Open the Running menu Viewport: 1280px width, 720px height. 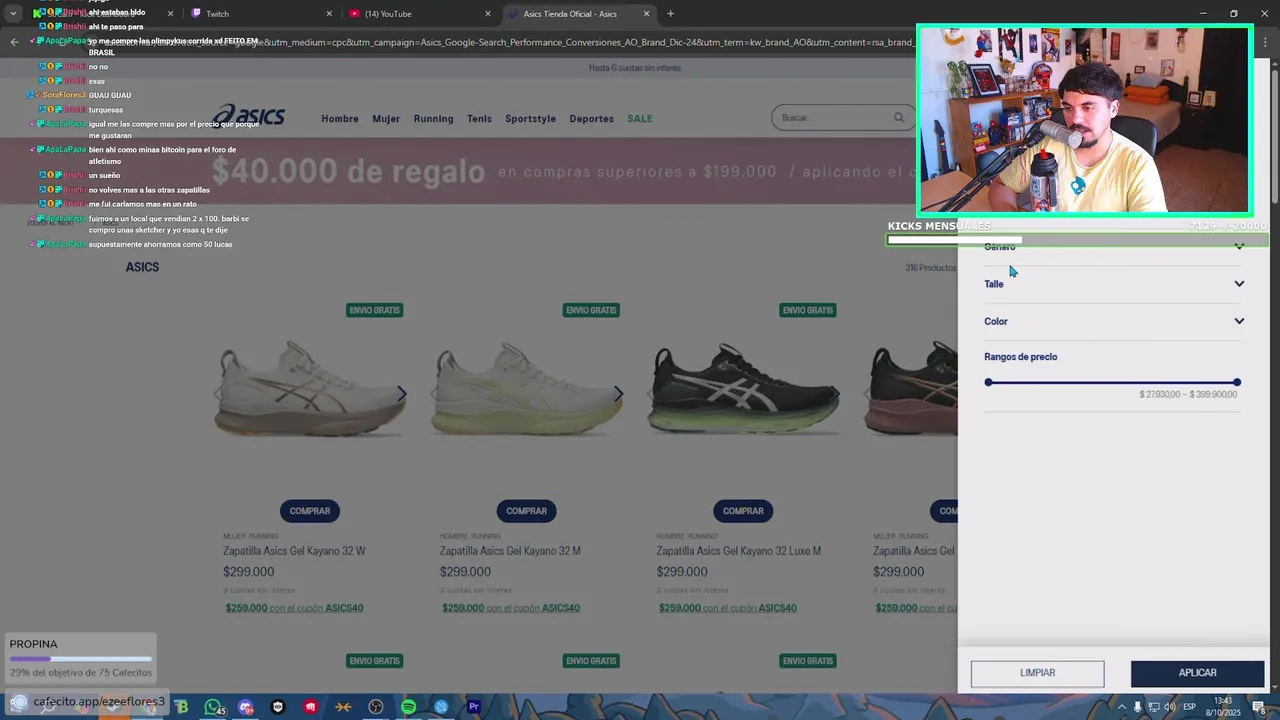pyautogui.click(x=433, y=118)
